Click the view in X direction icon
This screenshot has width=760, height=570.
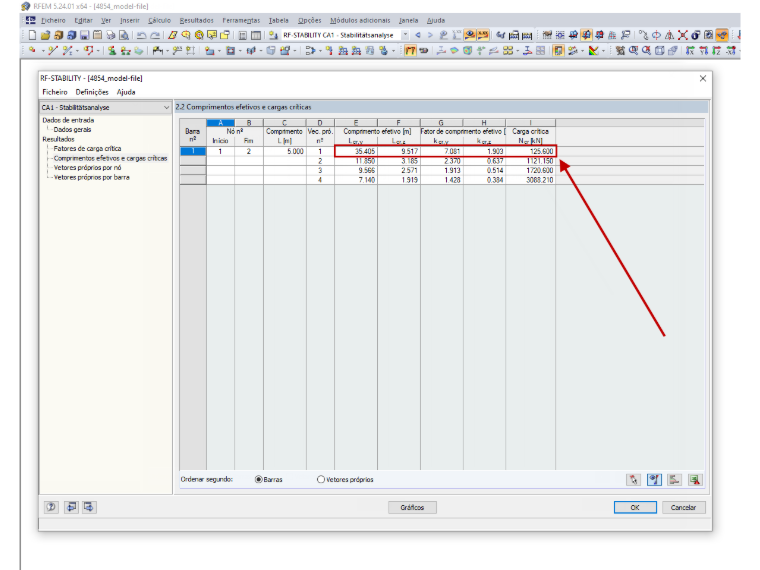[690, 50]
